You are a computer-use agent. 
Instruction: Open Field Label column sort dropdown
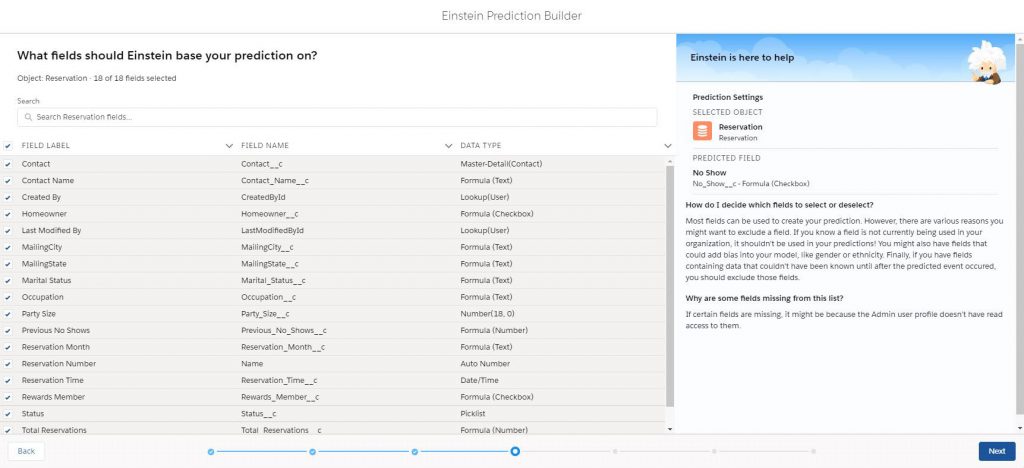pyautogui.click(x=230, y=146)
